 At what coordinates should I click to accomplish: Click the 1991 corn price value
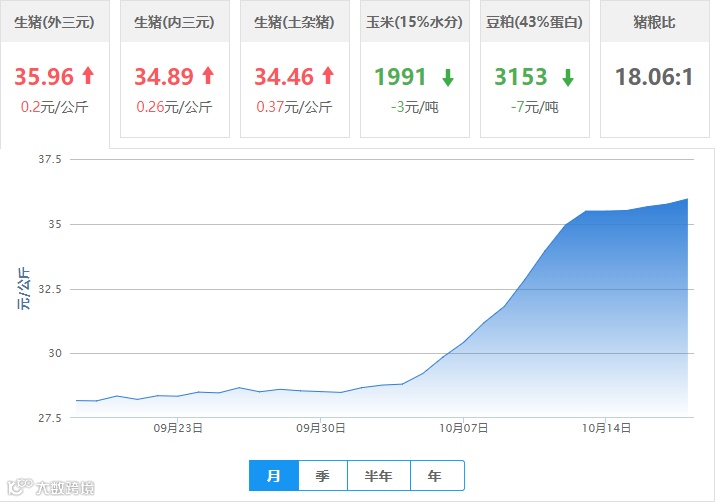point(400,77)
